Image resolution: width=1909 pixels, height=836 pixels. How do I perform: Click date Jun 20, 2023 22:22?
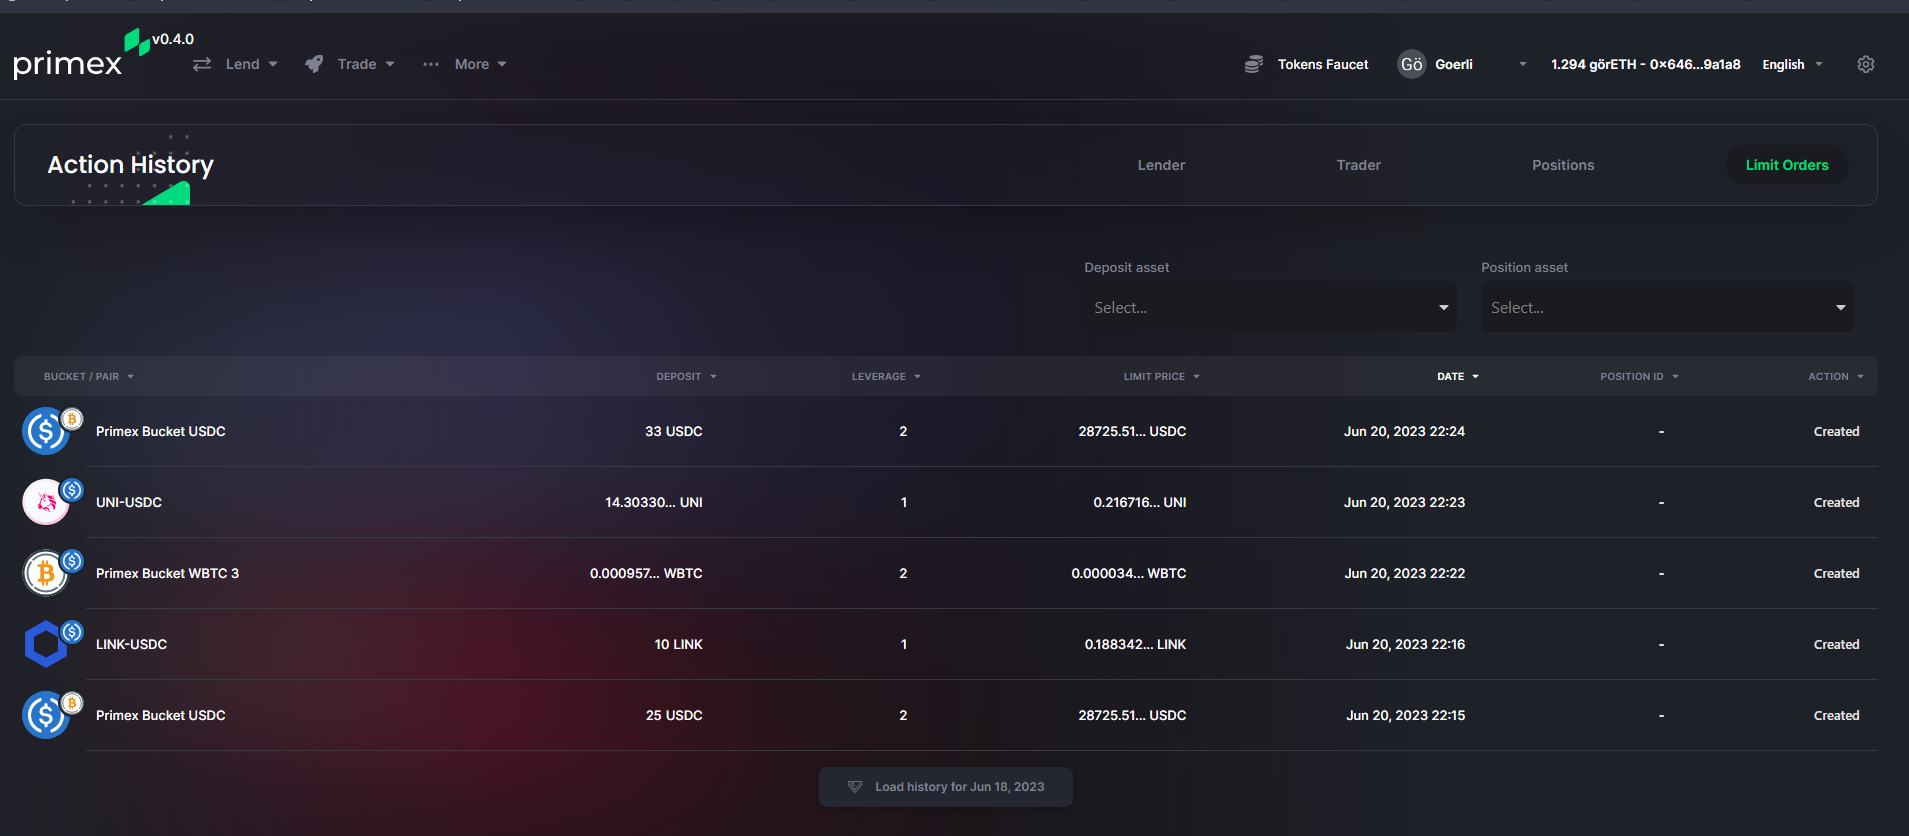1405,573
